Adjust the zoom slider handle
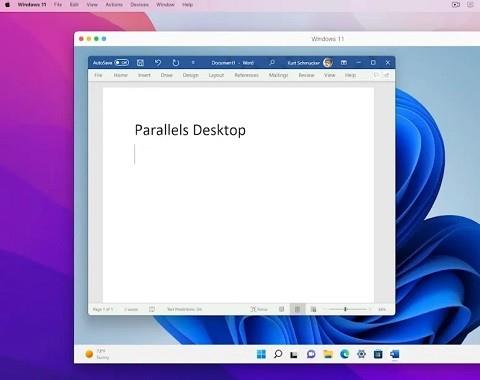480x380 pixels. point(345,309)
